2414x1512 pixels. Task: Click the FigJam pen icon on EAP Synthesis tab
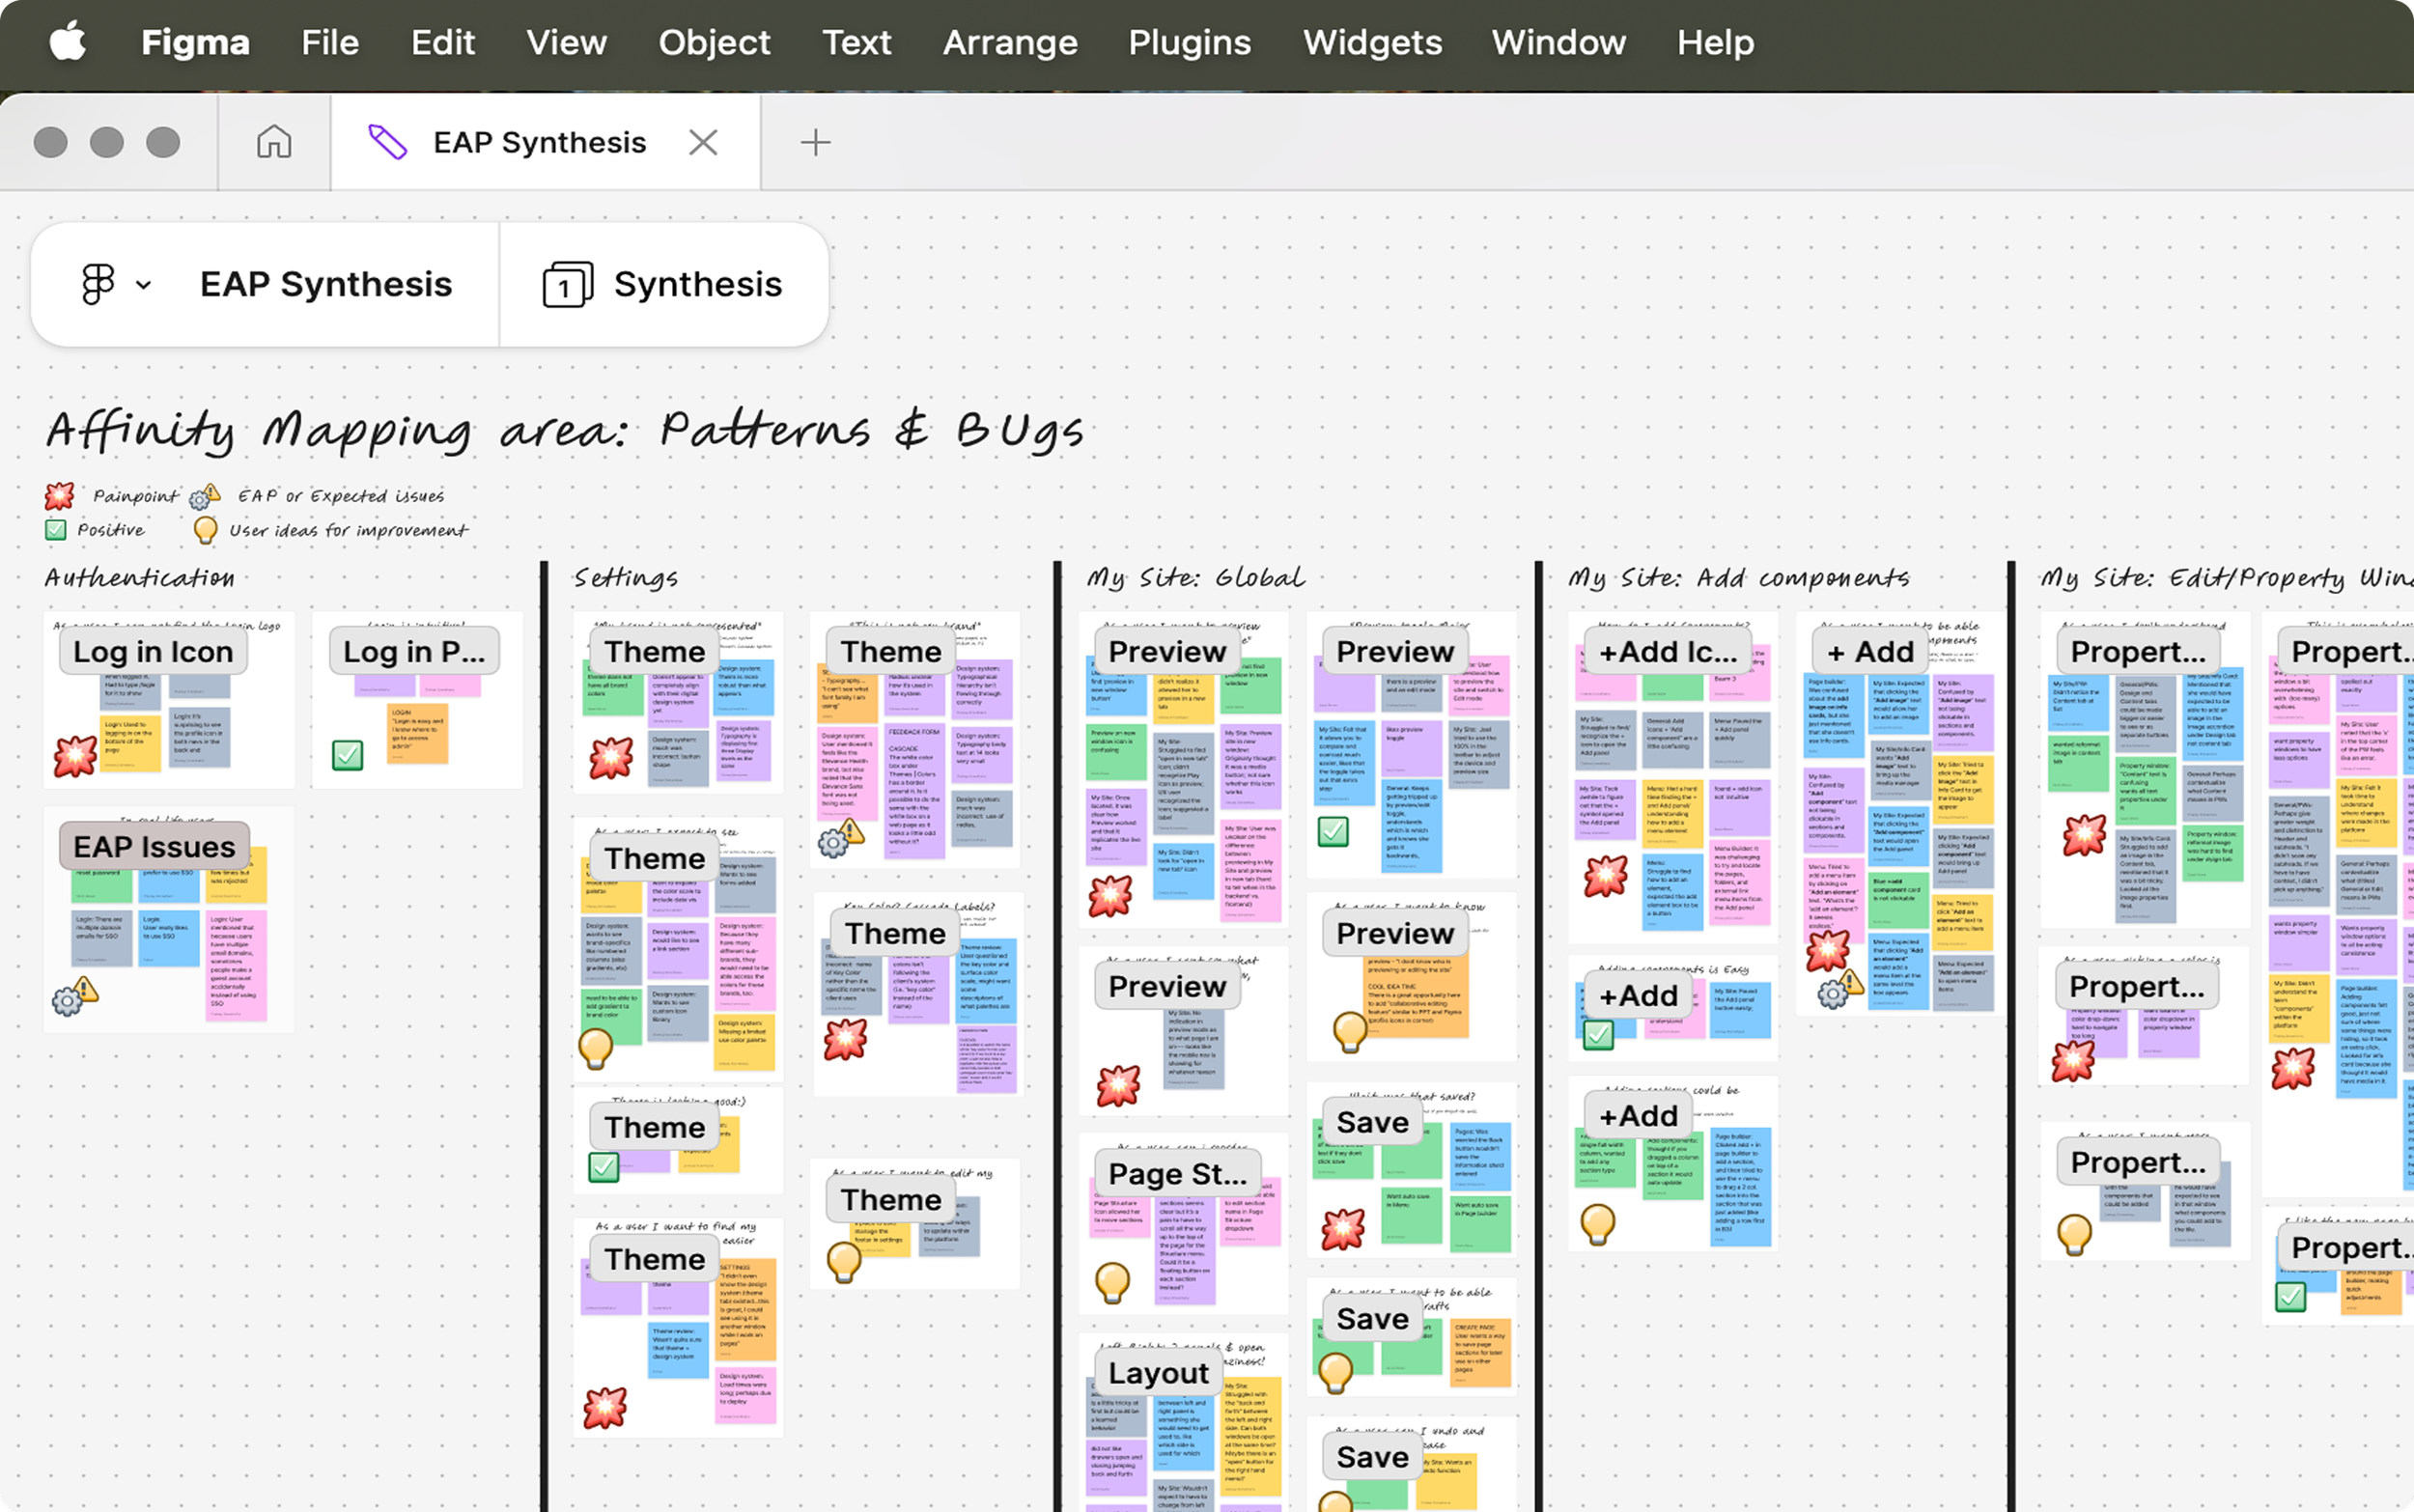(387, 142)
